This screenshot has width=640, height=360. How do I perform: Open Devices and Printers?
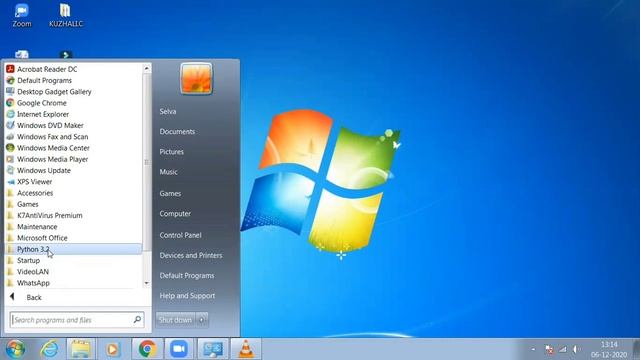click(x=191, y=256)
